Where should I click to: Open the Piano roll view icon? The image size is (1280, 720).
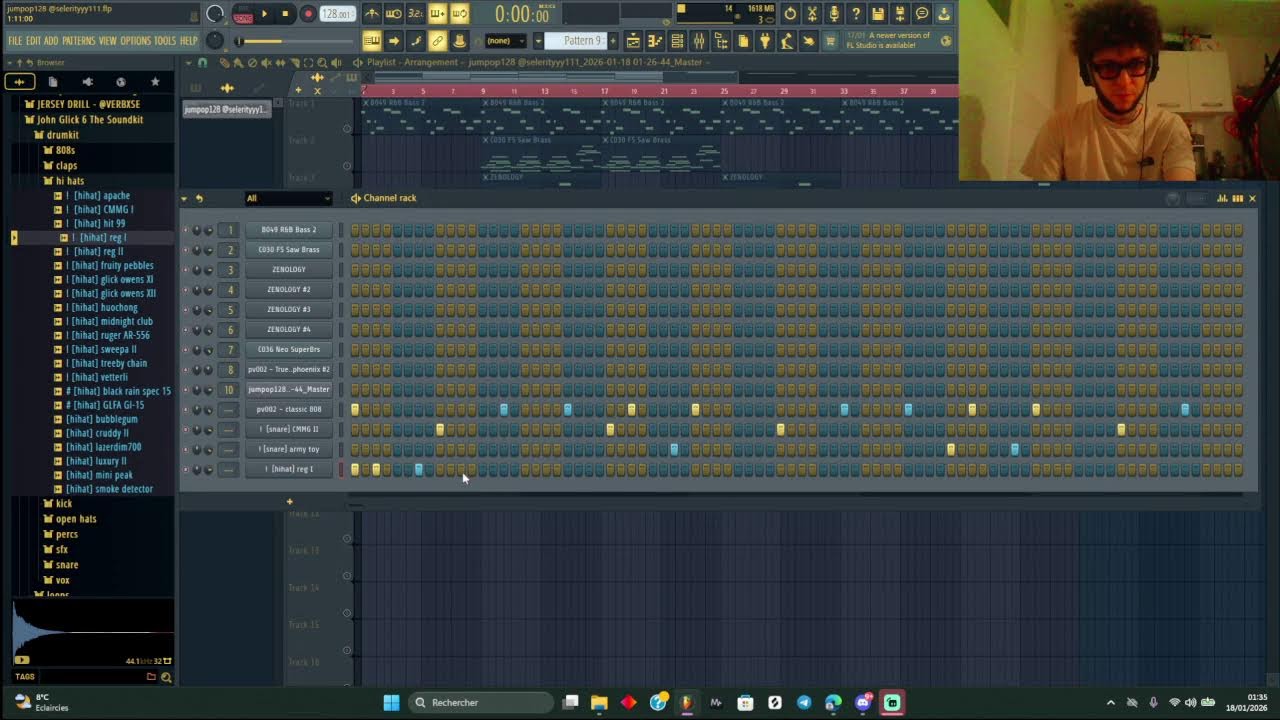click(655, 41)
